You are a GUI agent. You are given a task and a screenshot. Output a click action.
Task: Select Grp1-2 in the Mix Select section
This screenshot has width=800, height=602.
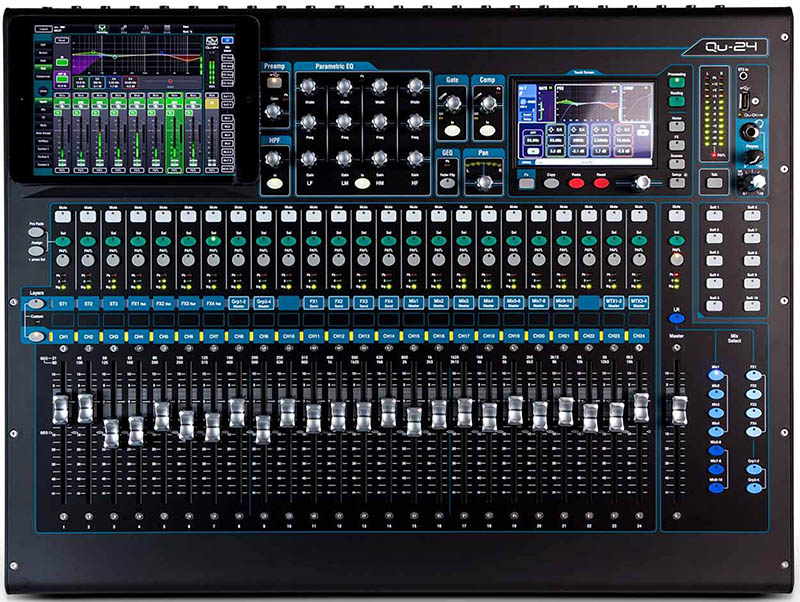[754, 469]
